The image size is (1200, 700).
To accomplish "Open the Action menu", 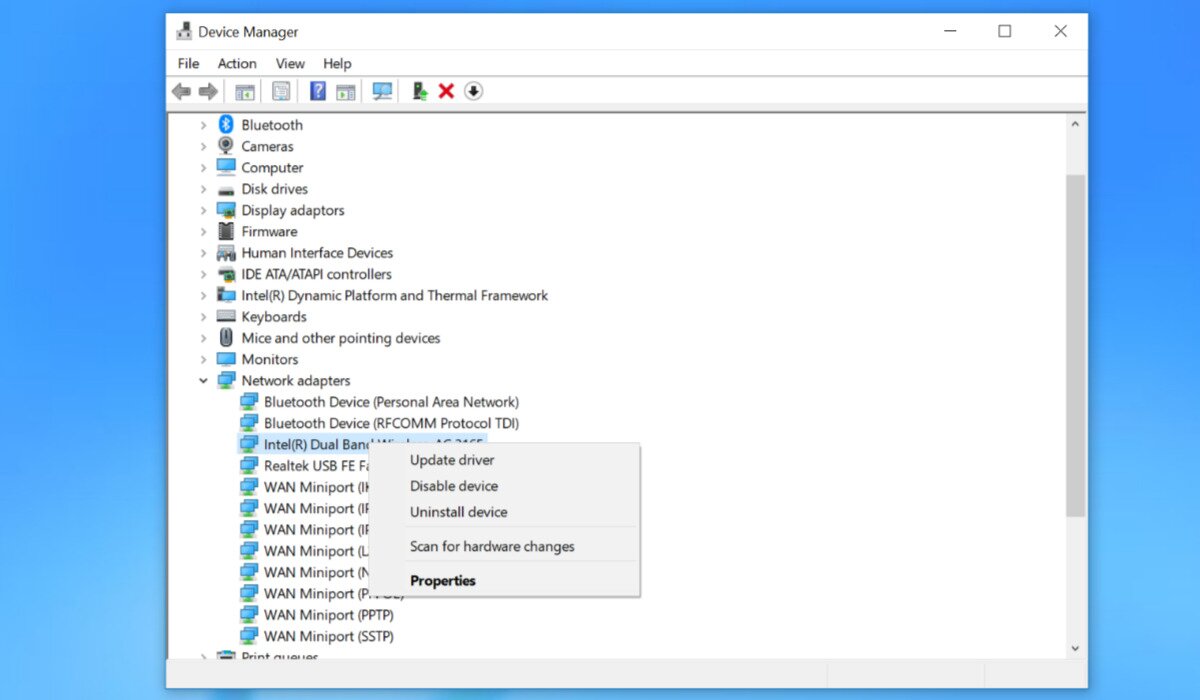I will tap(237, 63).
